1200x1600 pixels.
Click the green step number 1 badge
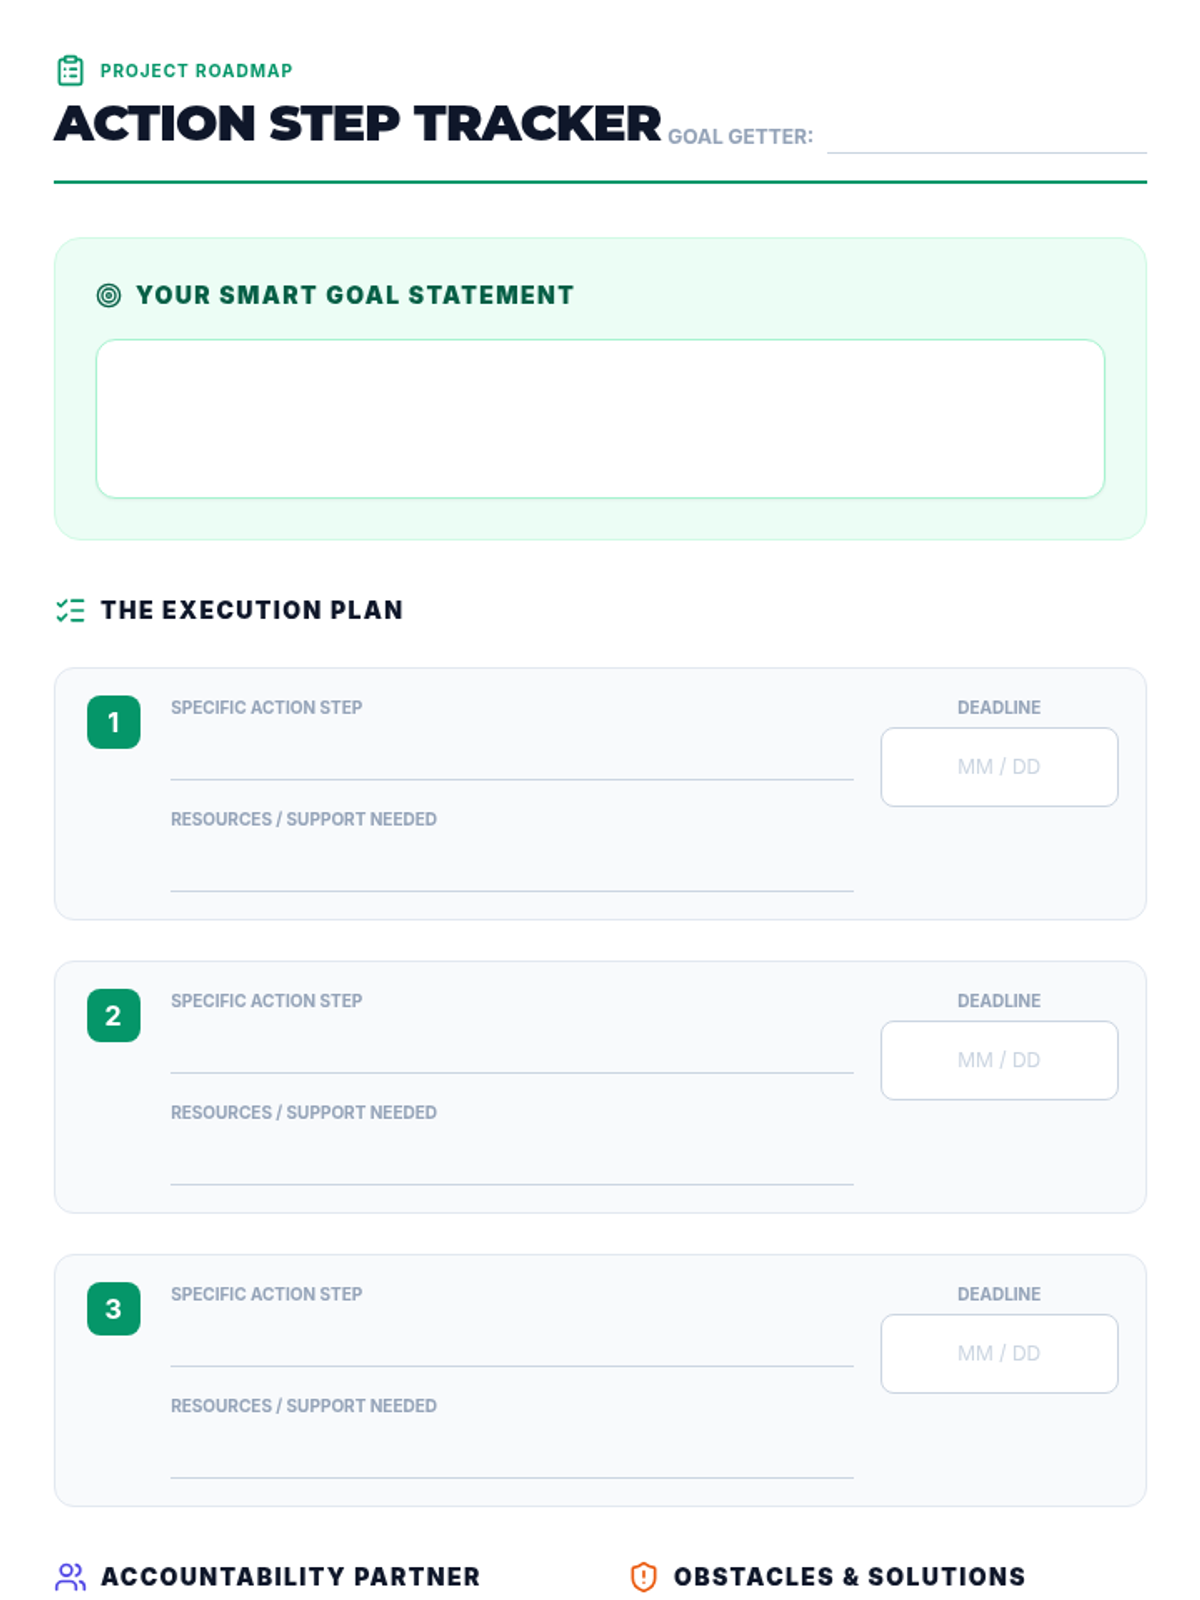point(113,722)
